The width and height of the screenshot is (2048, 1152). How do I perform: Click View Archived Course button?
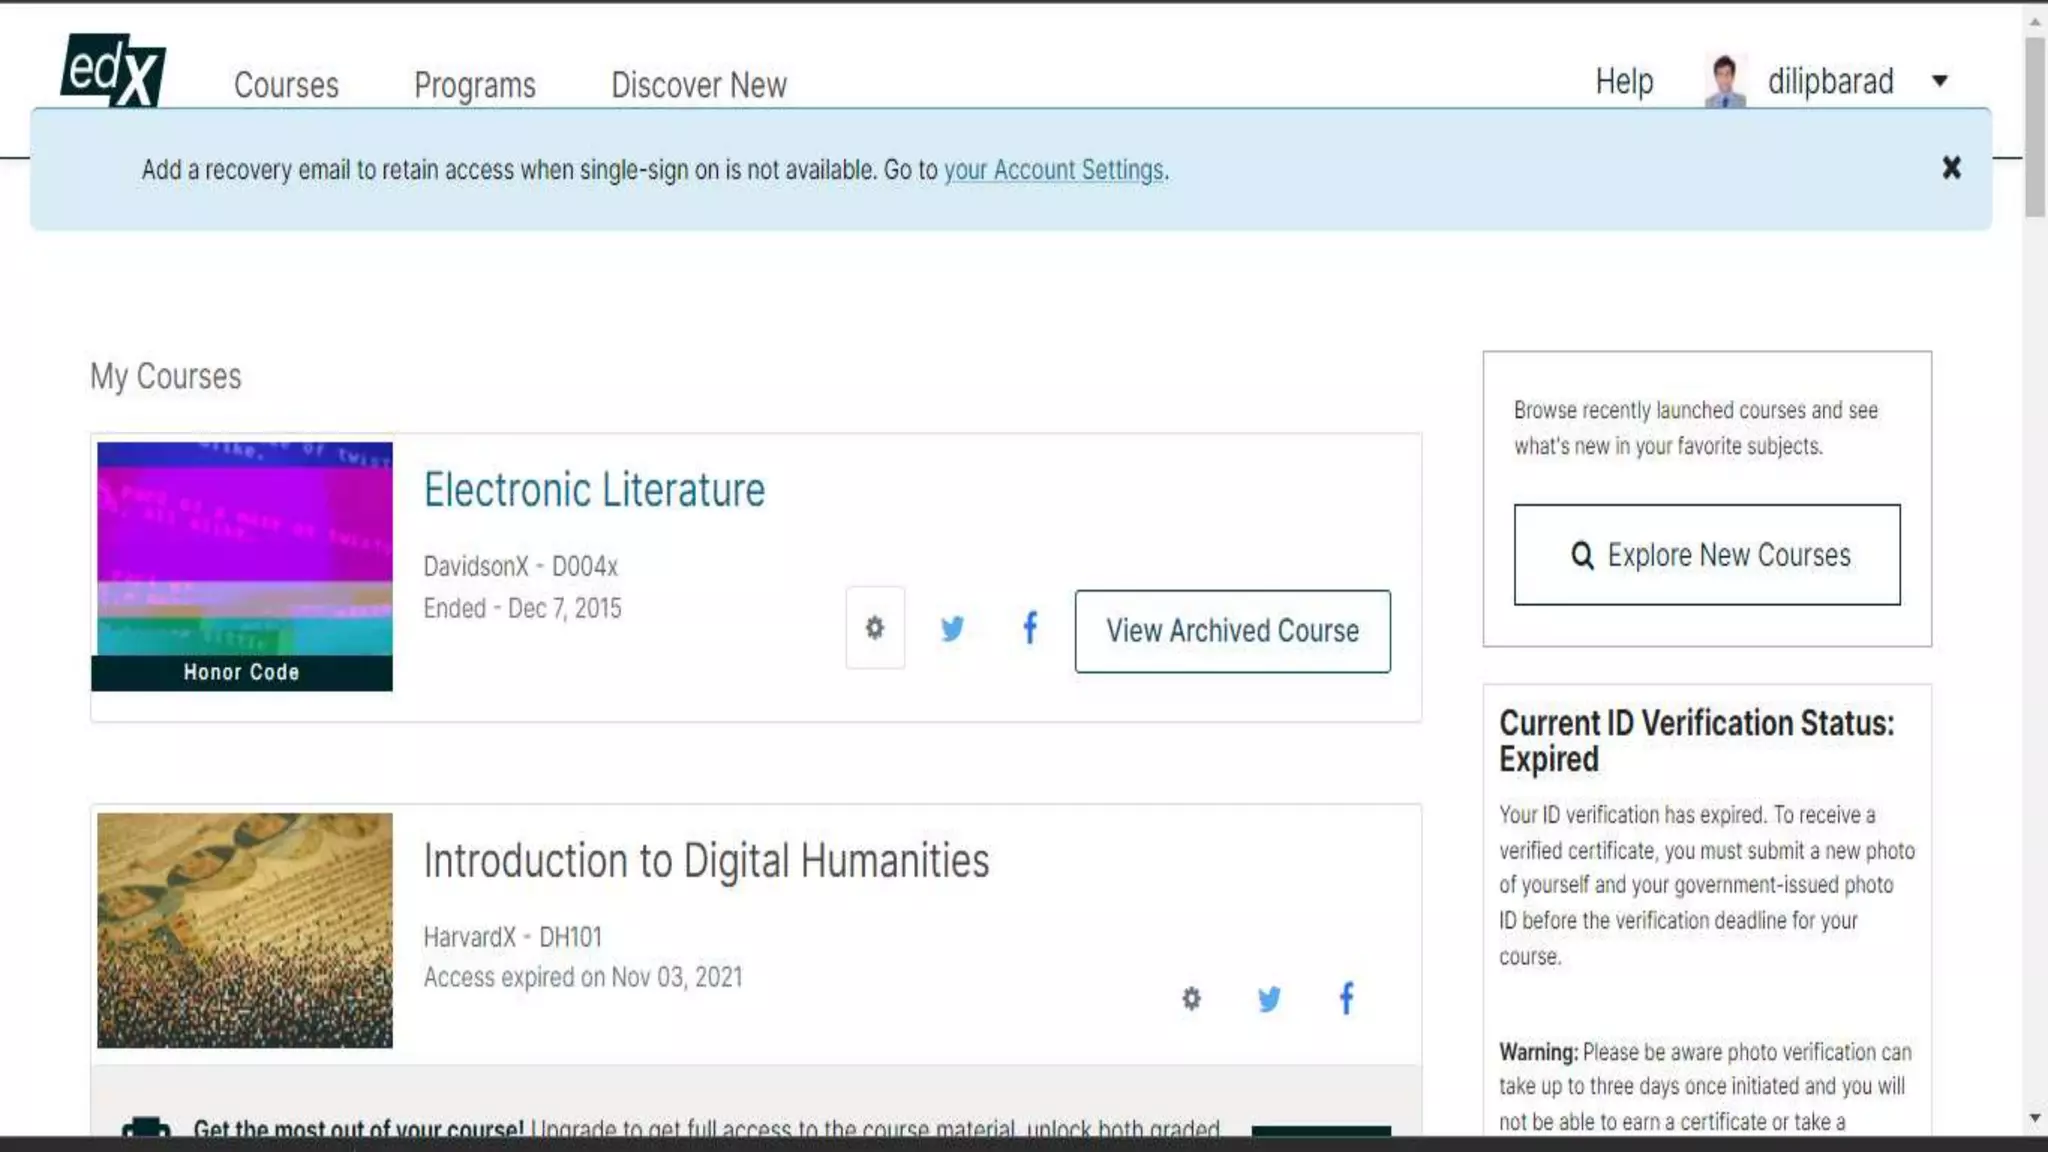click(1232, 631)
